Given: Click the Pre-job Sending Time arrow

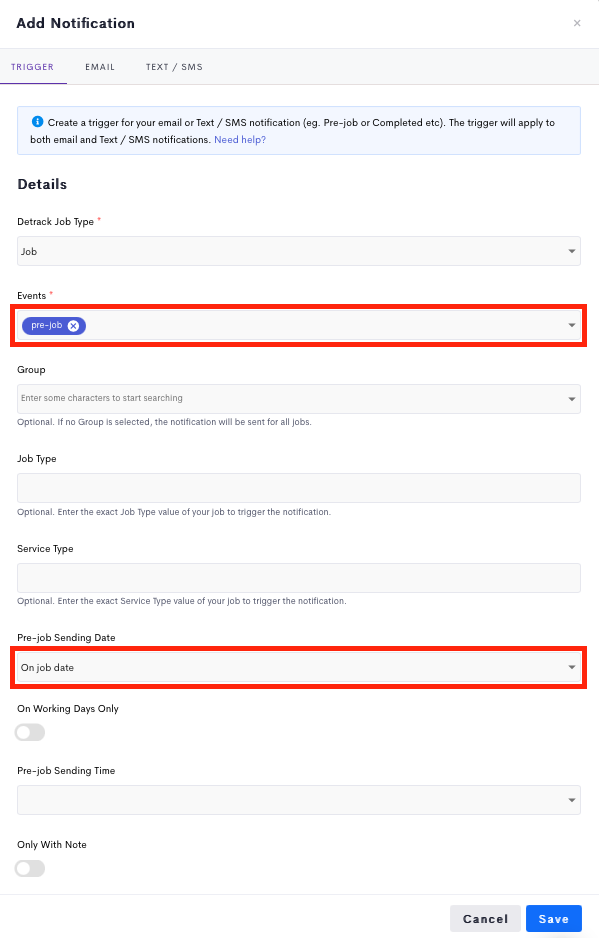Looking at the screenshot, I should click(571, 800).
